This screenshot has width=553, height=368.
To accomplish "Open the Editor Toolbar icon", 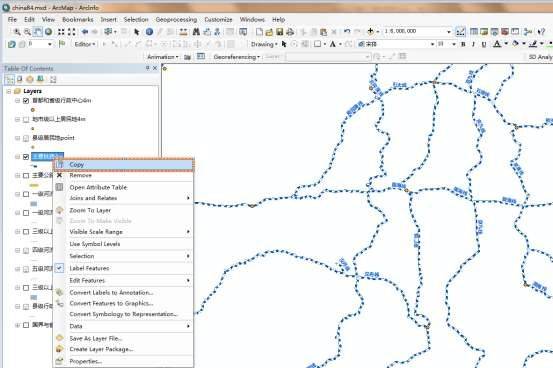I will pyautogui.click(x=460, y=32).
